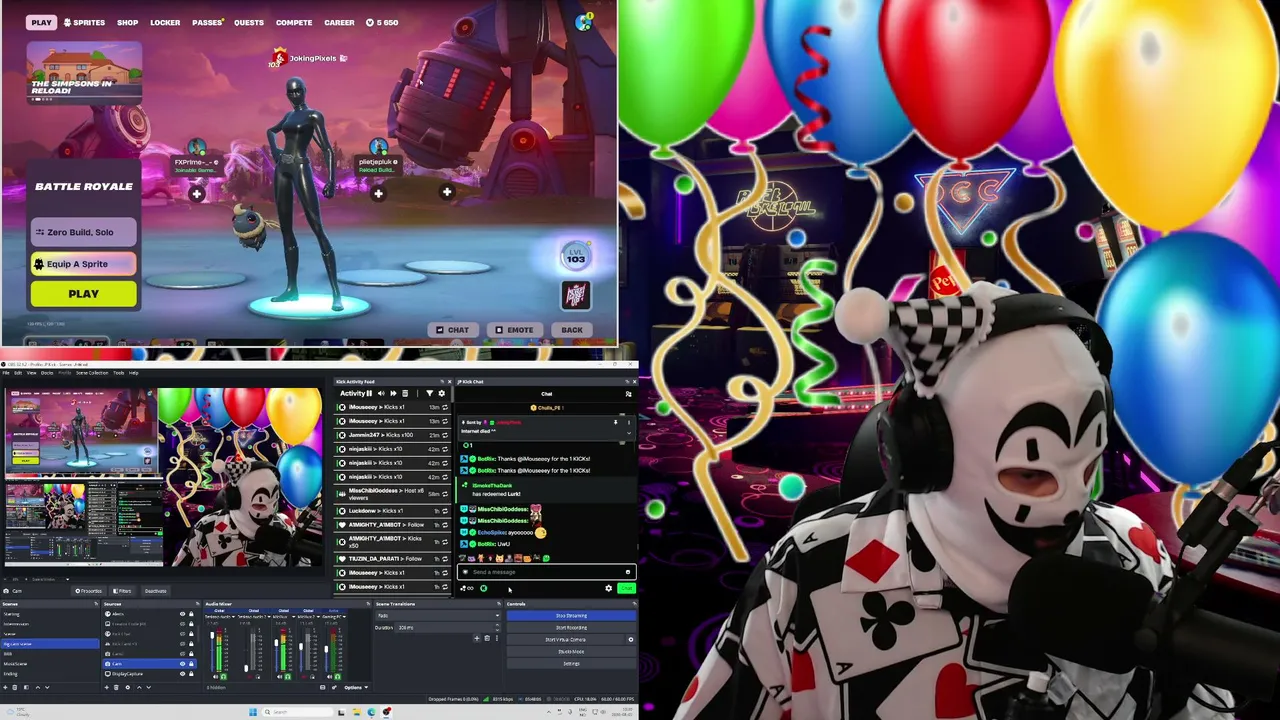This screenshot has height=720, width=1280.
Task: Open the Passes tab
Action: click(x=207, y=22)
